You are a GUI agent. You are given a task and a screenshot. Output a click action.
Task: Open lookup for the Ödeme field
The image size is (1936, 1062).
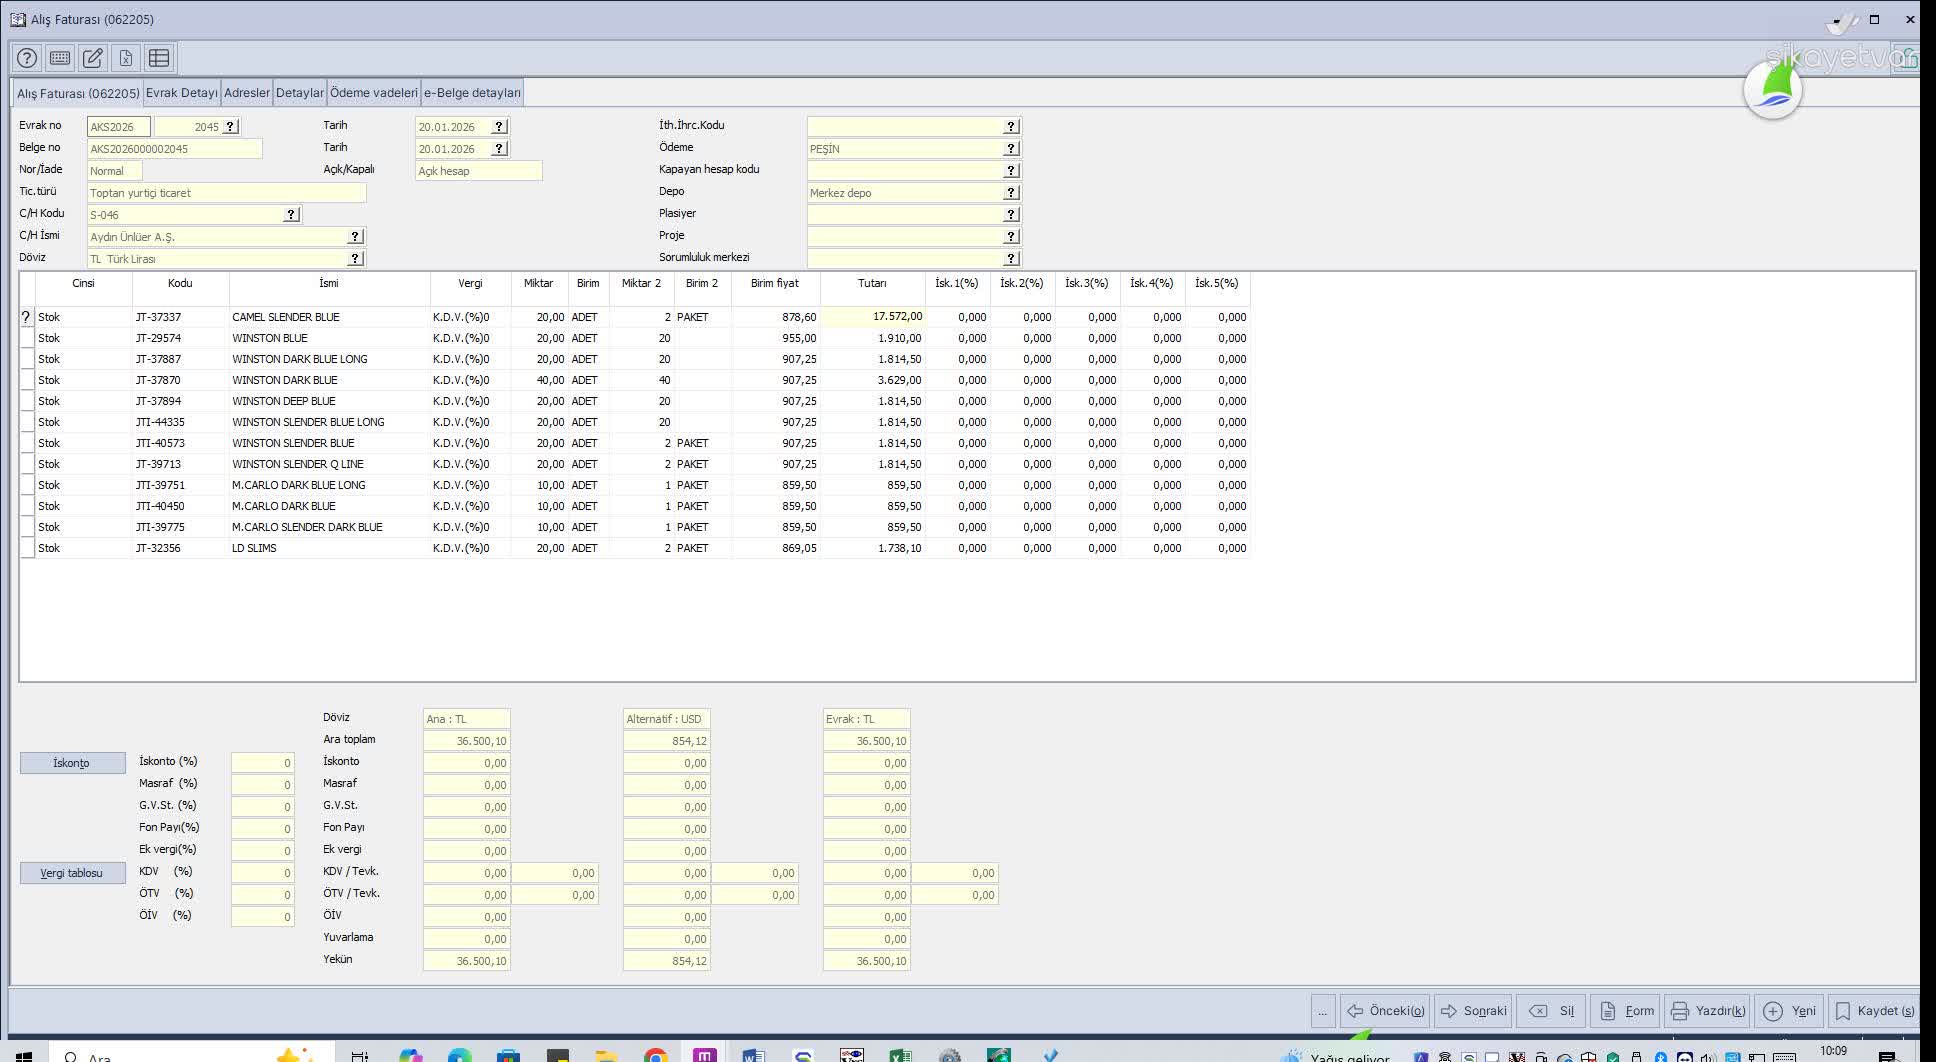click(x=1011, y=148)
